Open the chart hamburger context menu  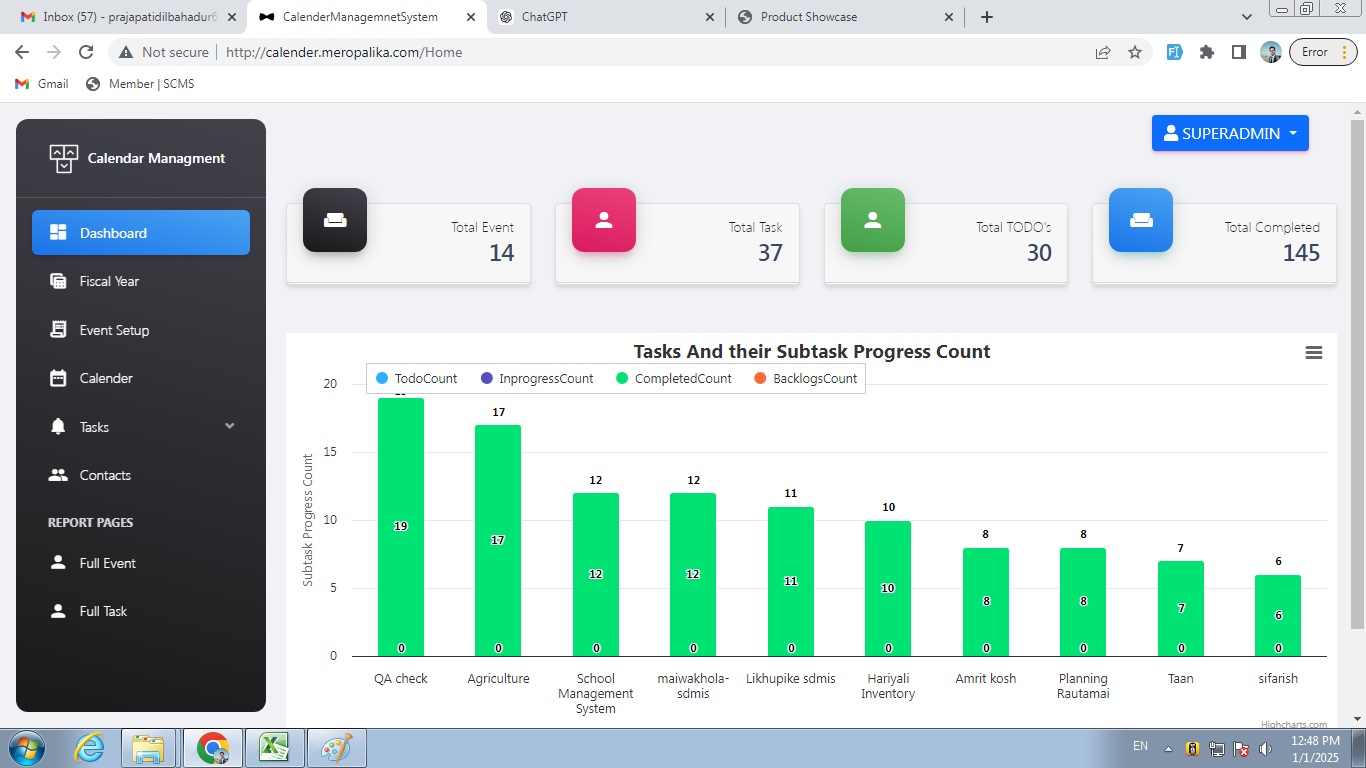point(1314,353)
